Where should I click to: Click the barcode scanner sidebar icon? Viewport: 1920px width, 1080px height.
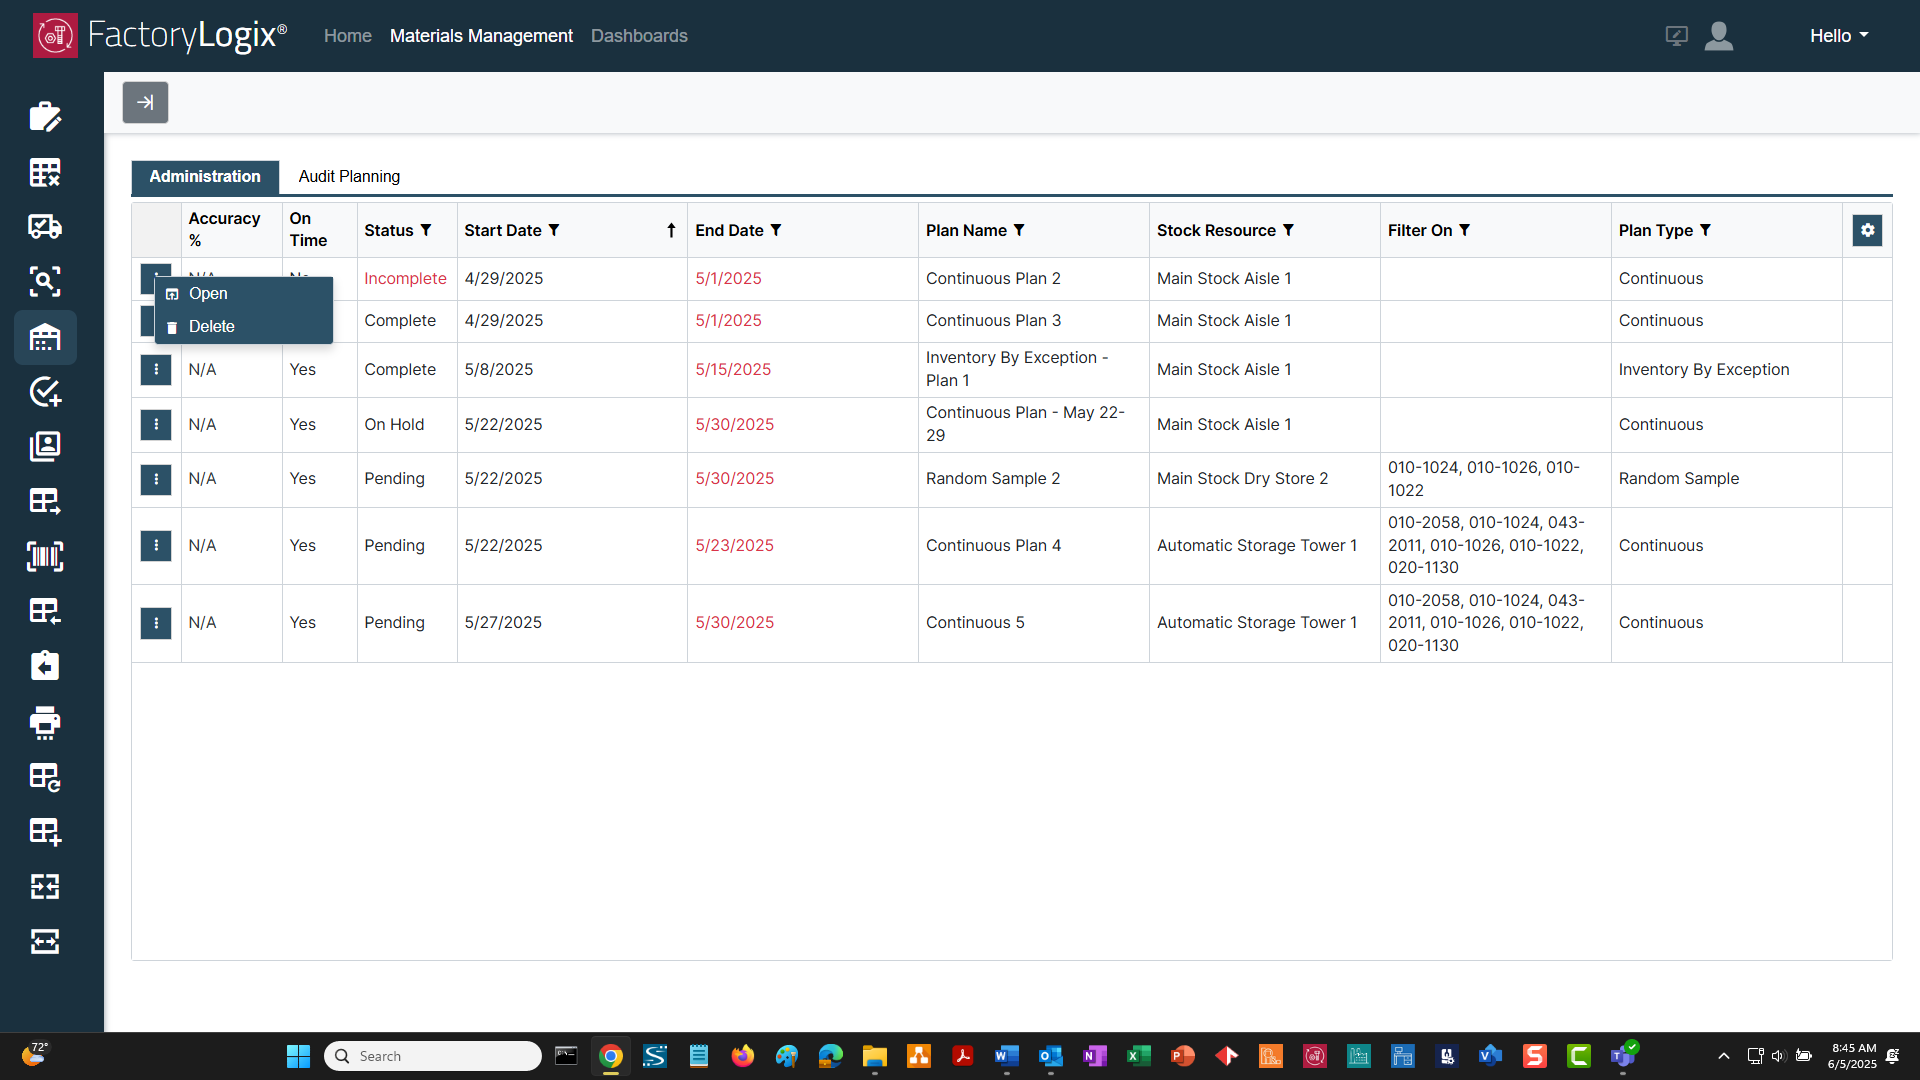(45, 556)
